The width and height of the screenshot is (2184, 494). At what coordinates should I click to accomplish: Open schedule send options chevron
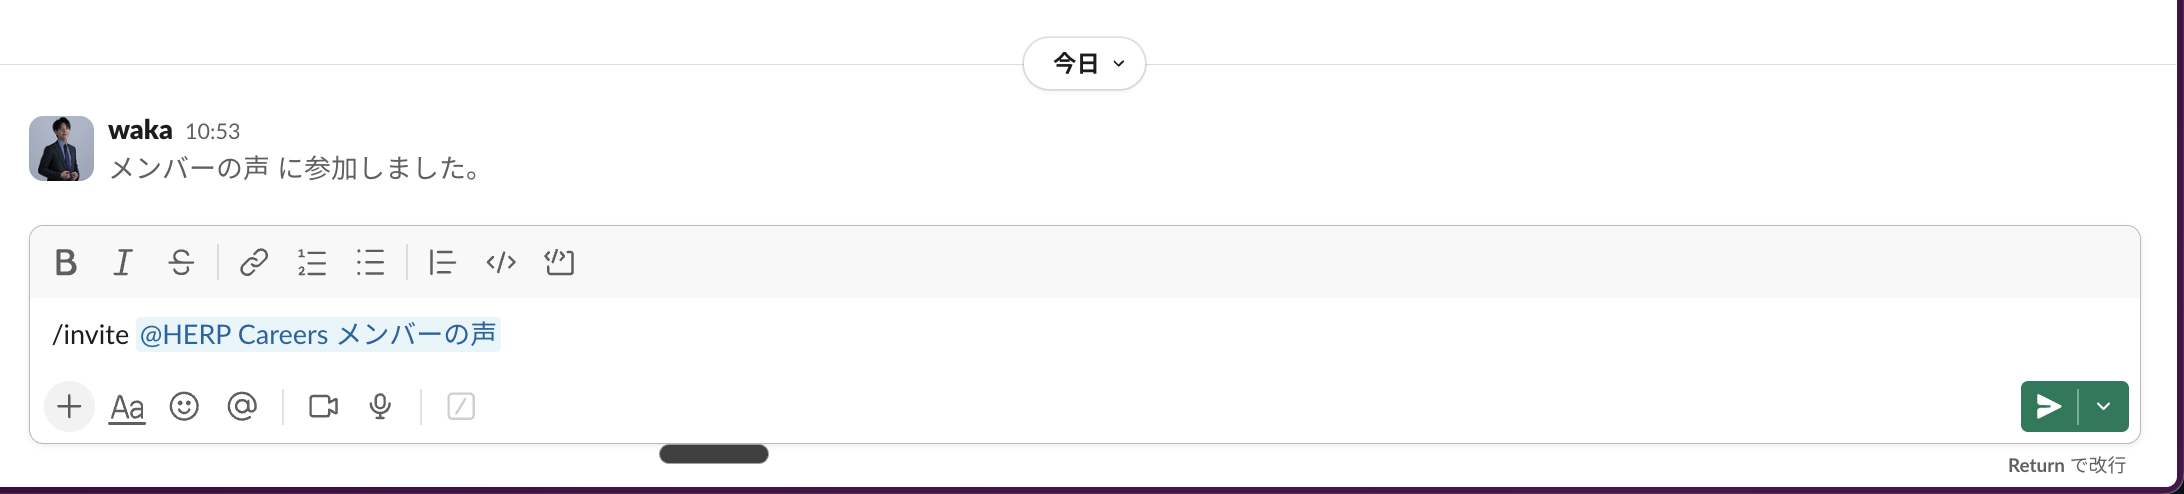pos(2103,406)
